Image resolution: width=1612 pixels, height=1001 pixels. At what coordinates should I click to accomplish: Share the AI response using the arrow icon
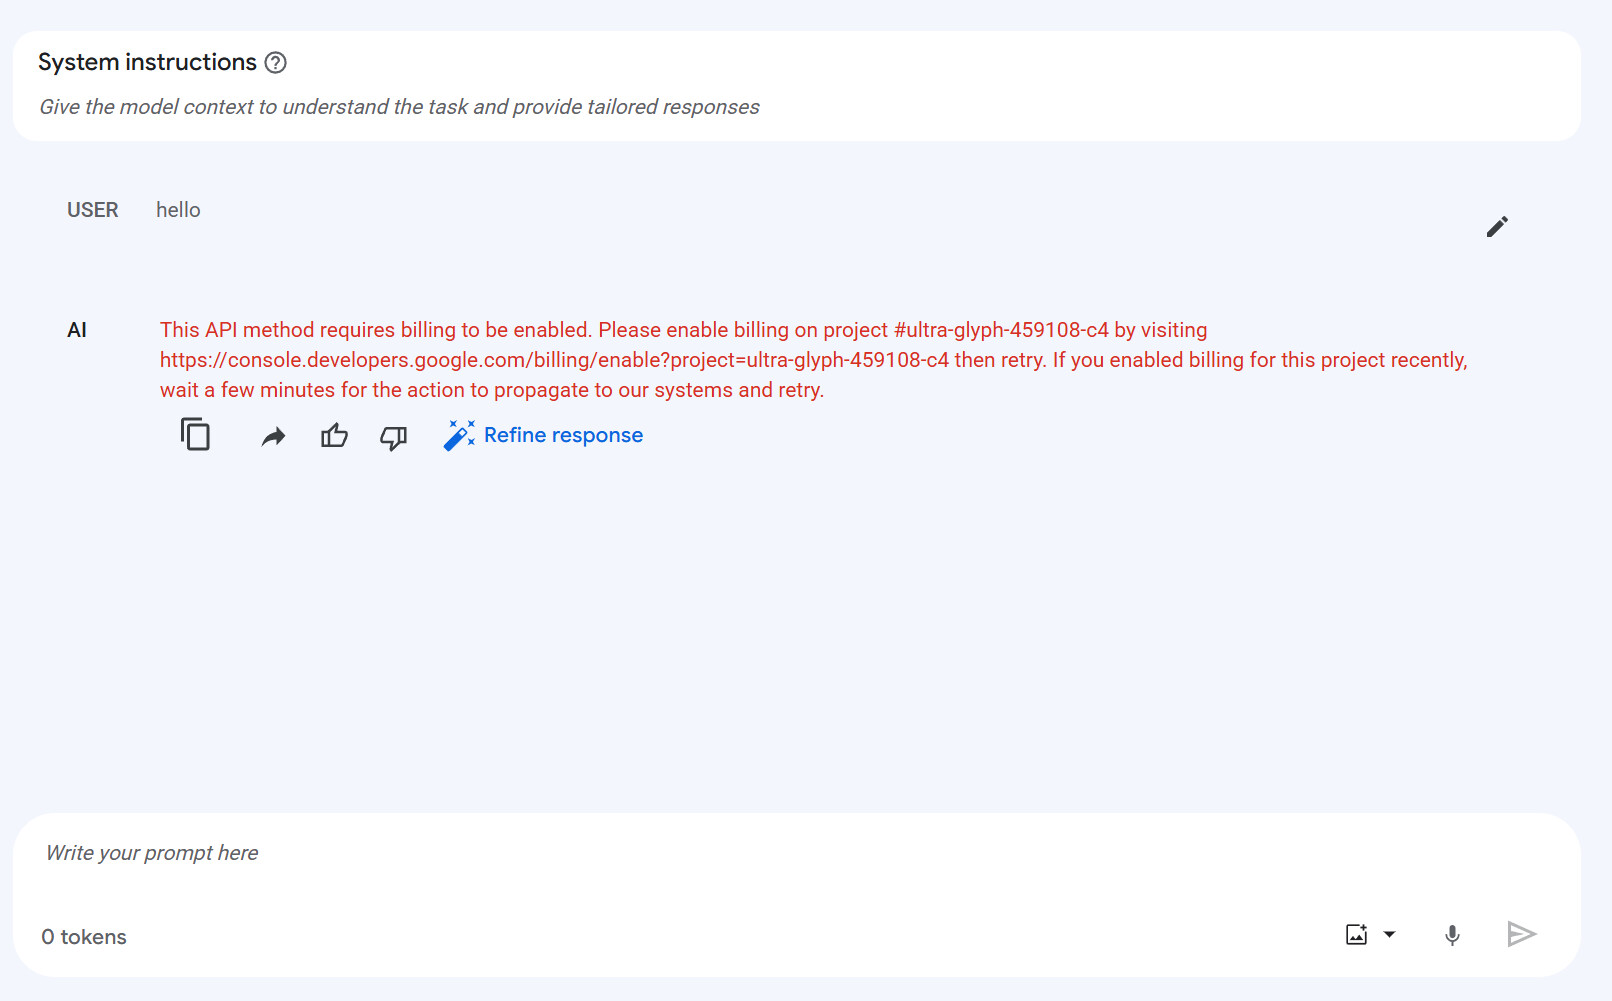273,436
